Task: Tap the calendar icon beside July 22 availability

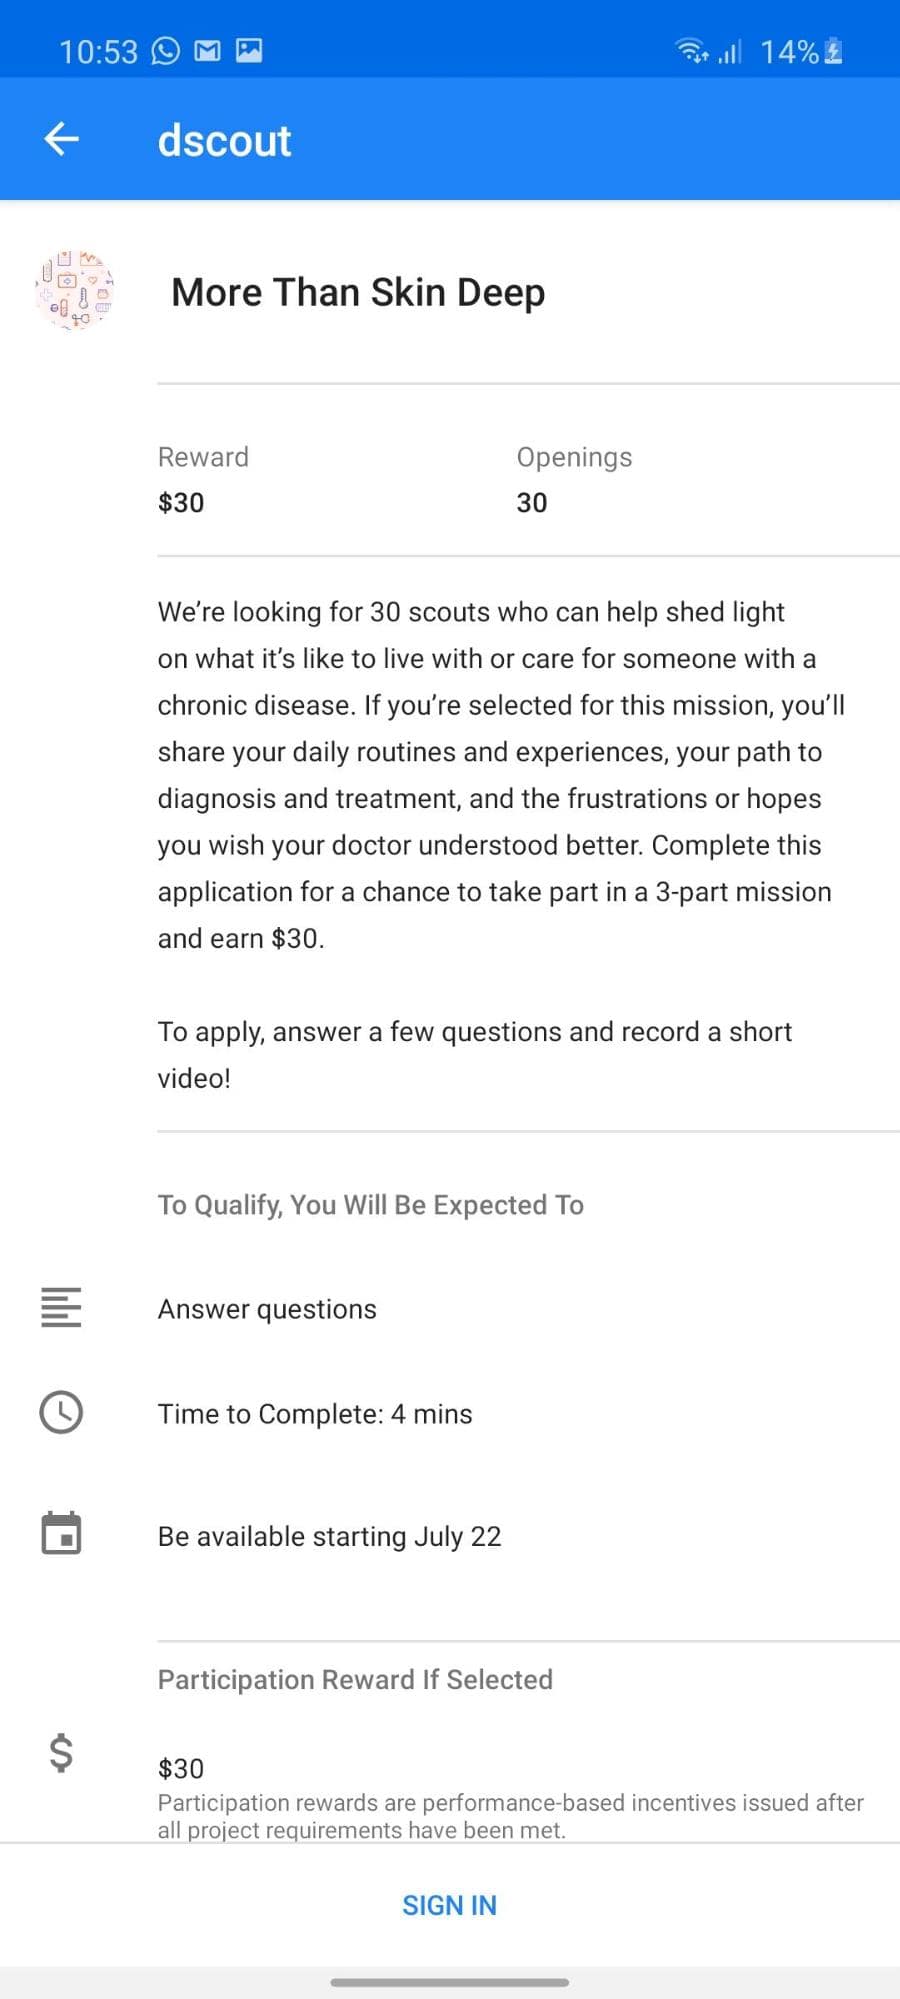Action: pos(60,1533)
